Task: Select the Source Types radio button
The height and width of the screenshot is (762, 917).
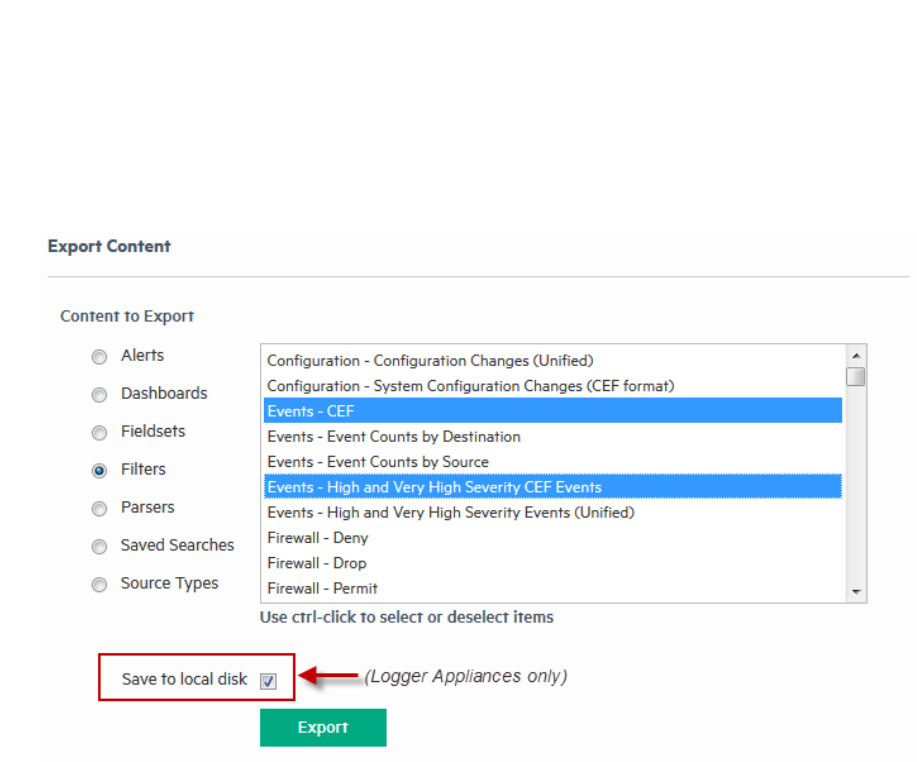Action: 99,585
